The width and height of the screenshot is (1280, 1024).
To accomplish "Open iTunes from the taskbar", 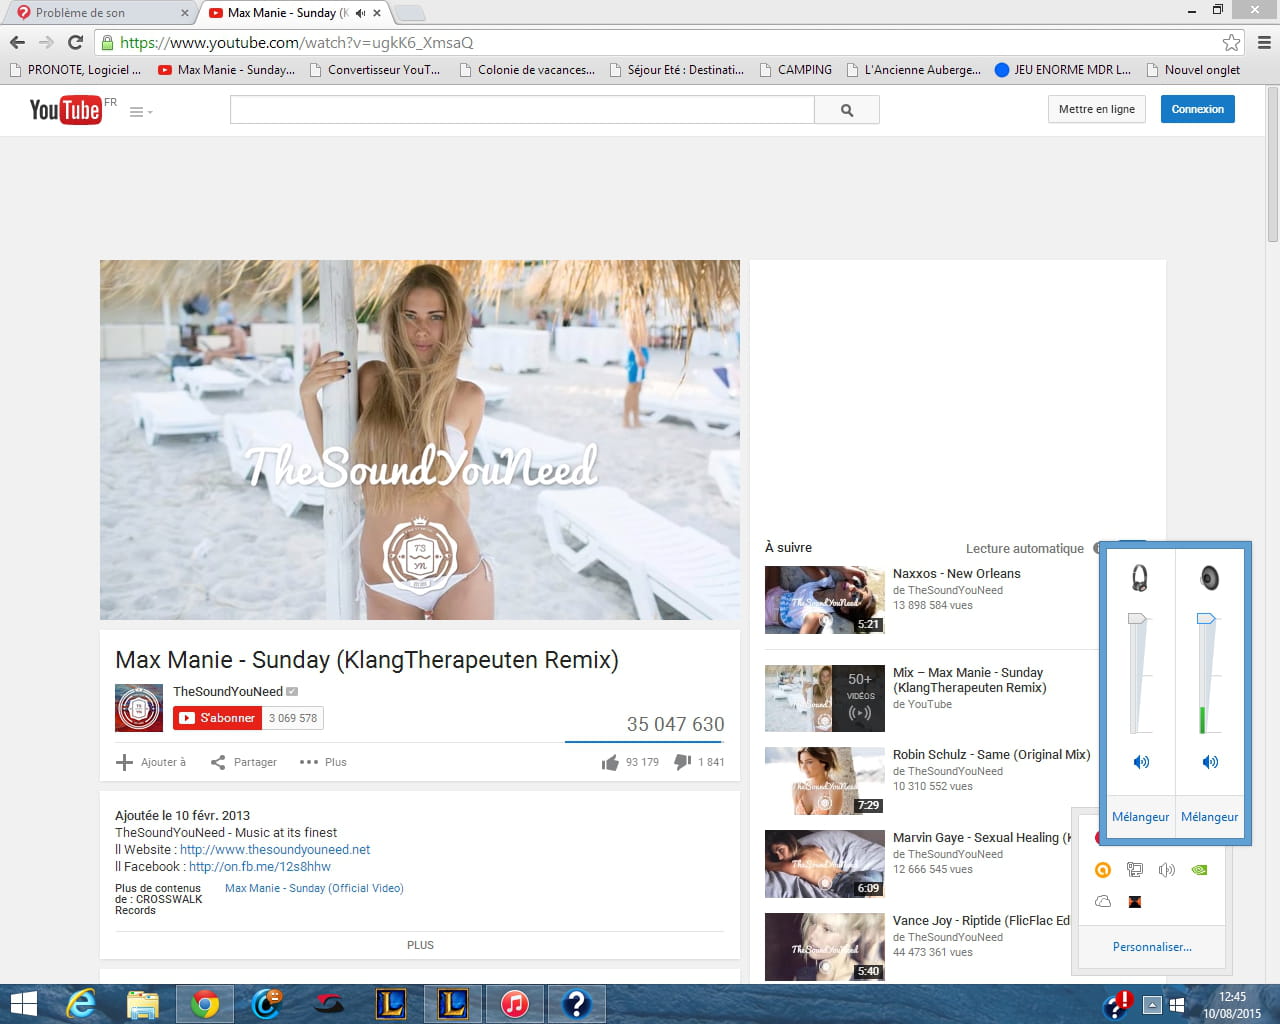I will coord(514,1003).
